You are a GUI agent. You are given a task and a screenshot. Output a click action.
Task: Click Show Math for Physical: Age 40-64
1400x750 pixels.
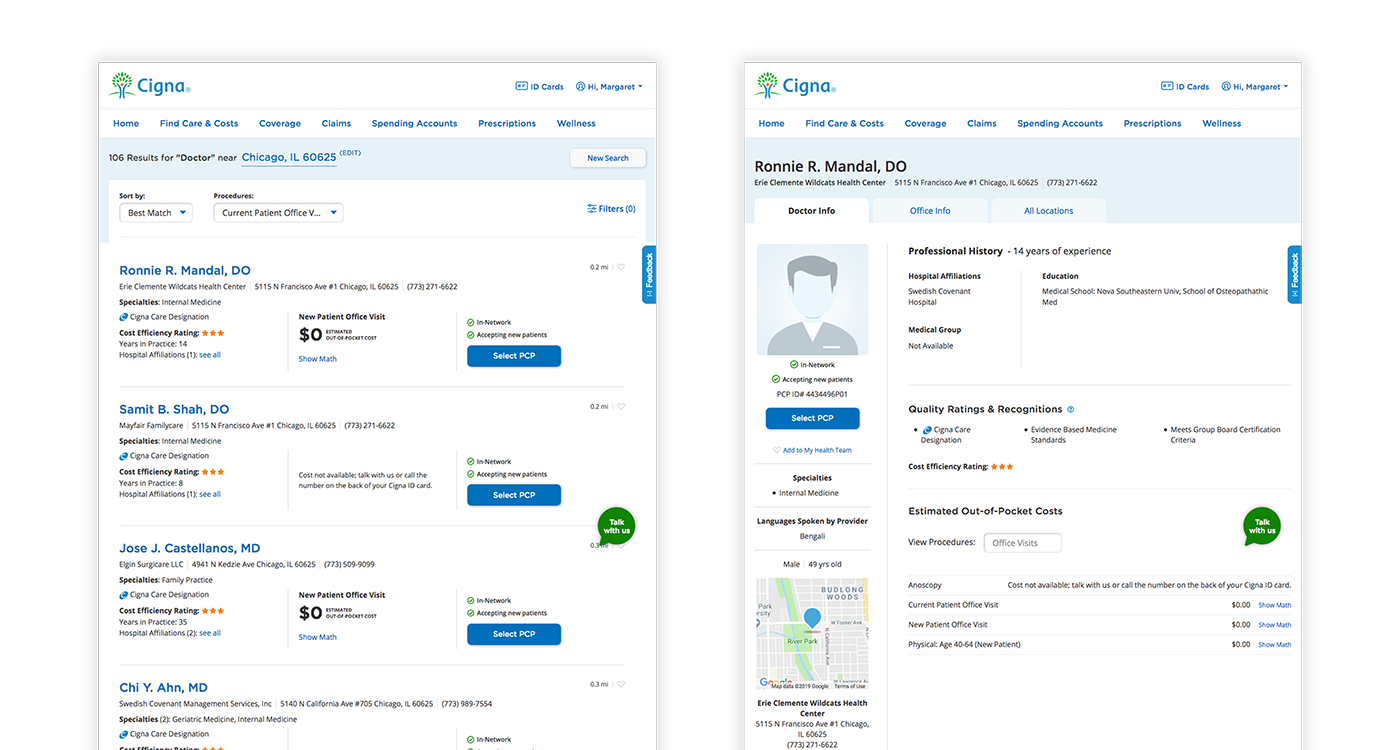[x=1274, y=645]
